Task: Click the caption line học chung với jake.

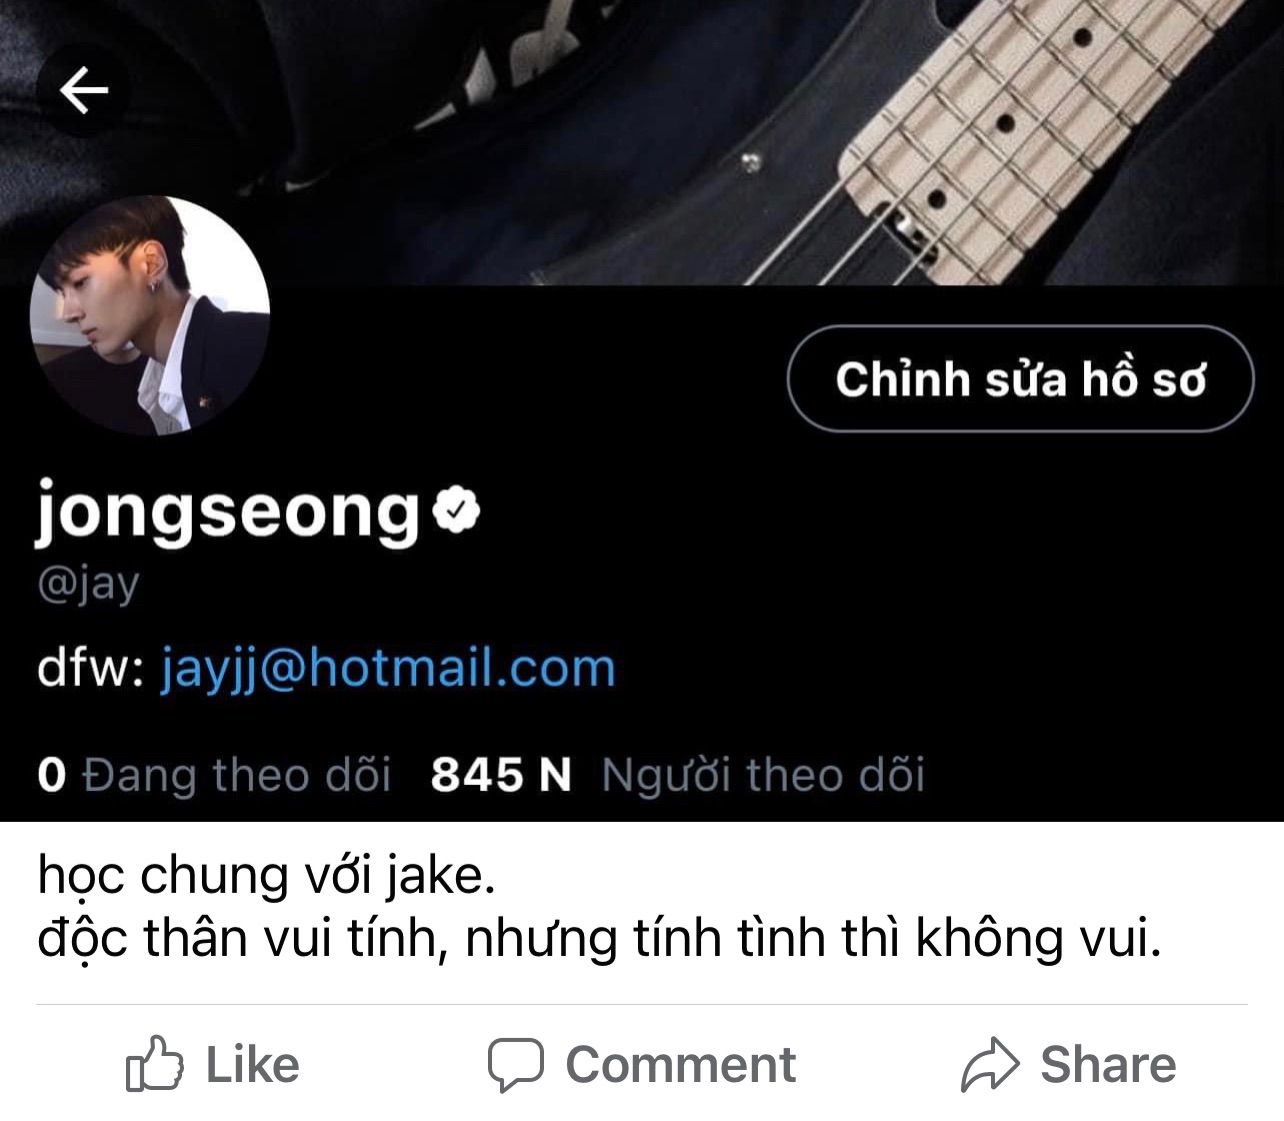Action: click(x=266, y=876)
